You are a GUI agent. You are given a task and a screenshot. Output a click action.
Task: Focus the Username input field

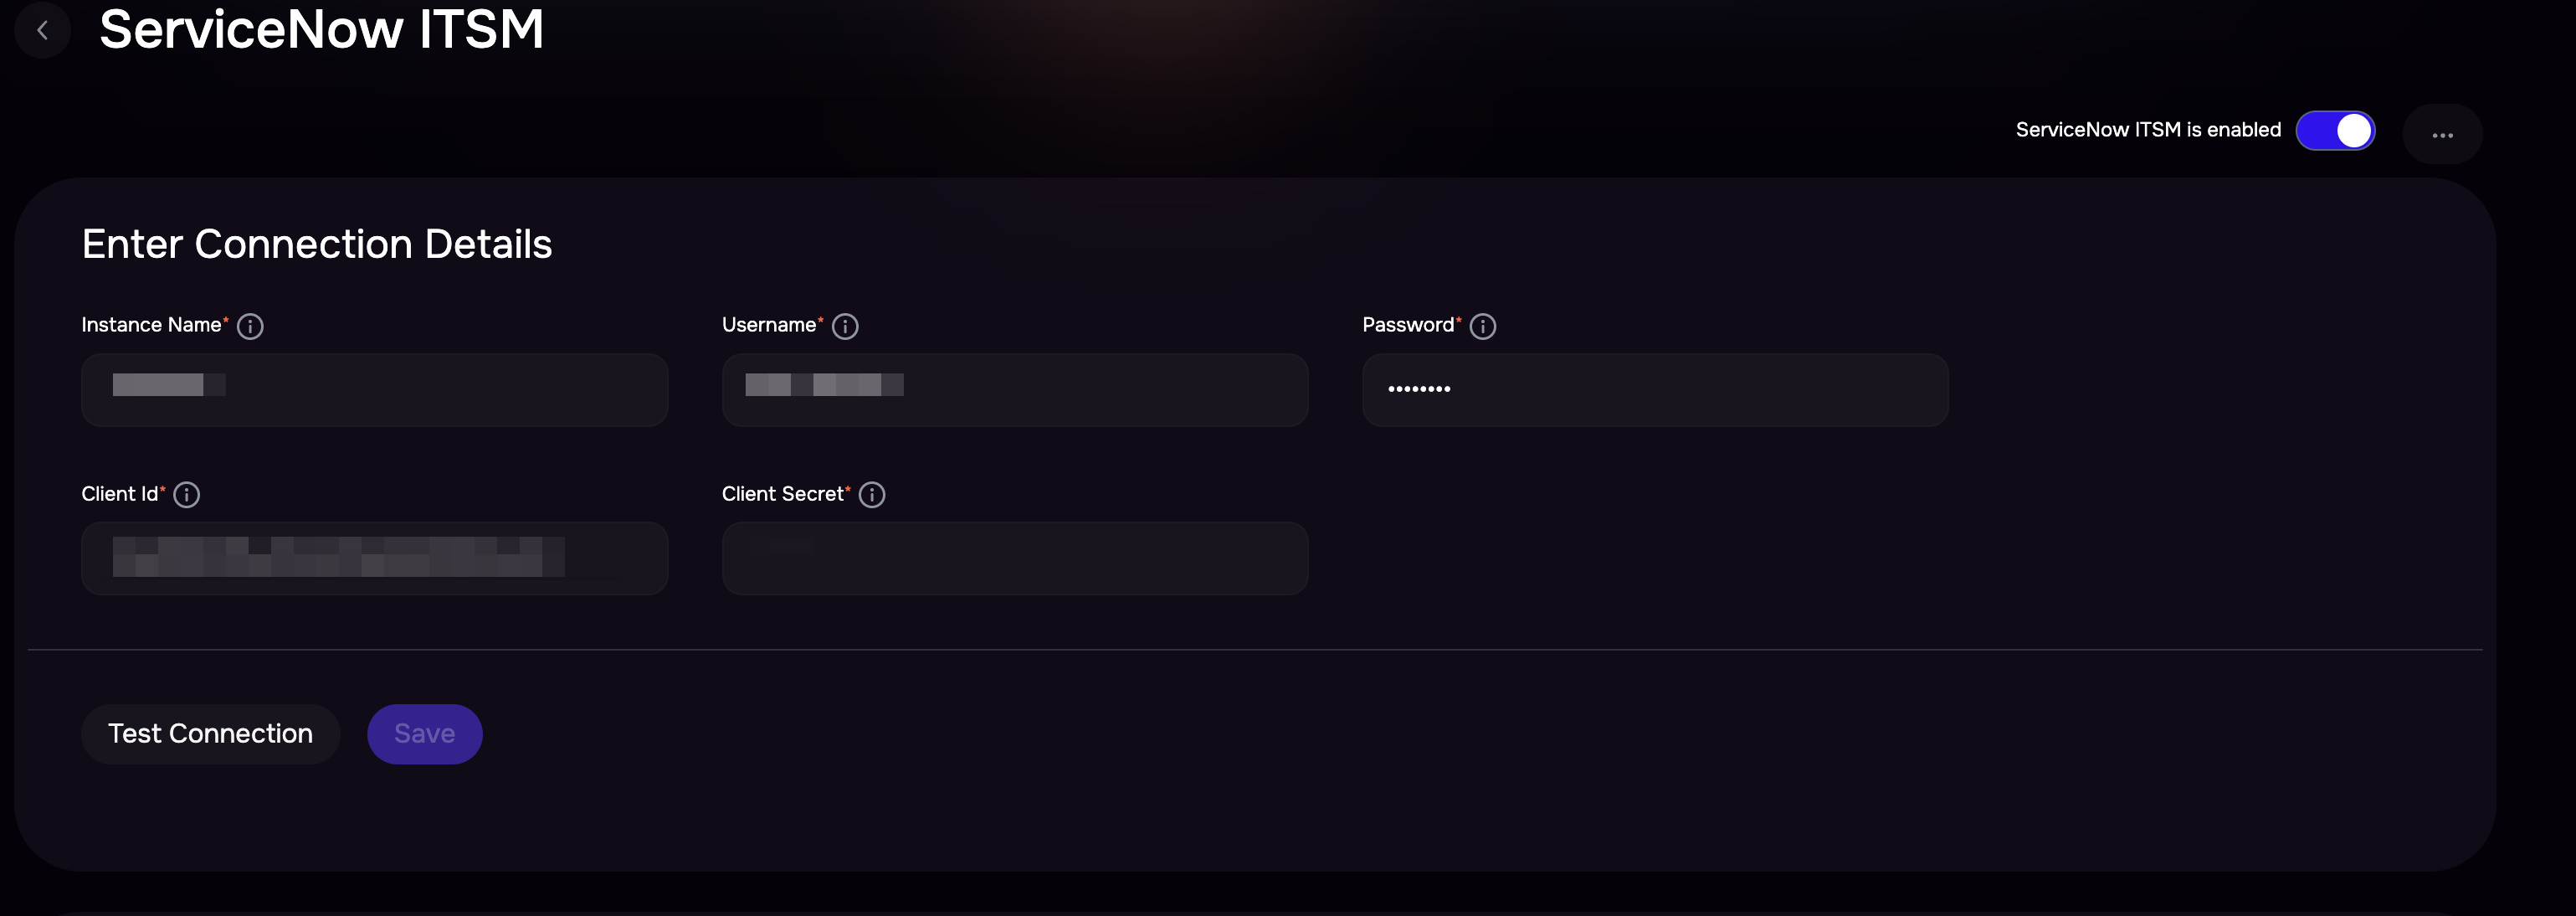point(1015,390)
